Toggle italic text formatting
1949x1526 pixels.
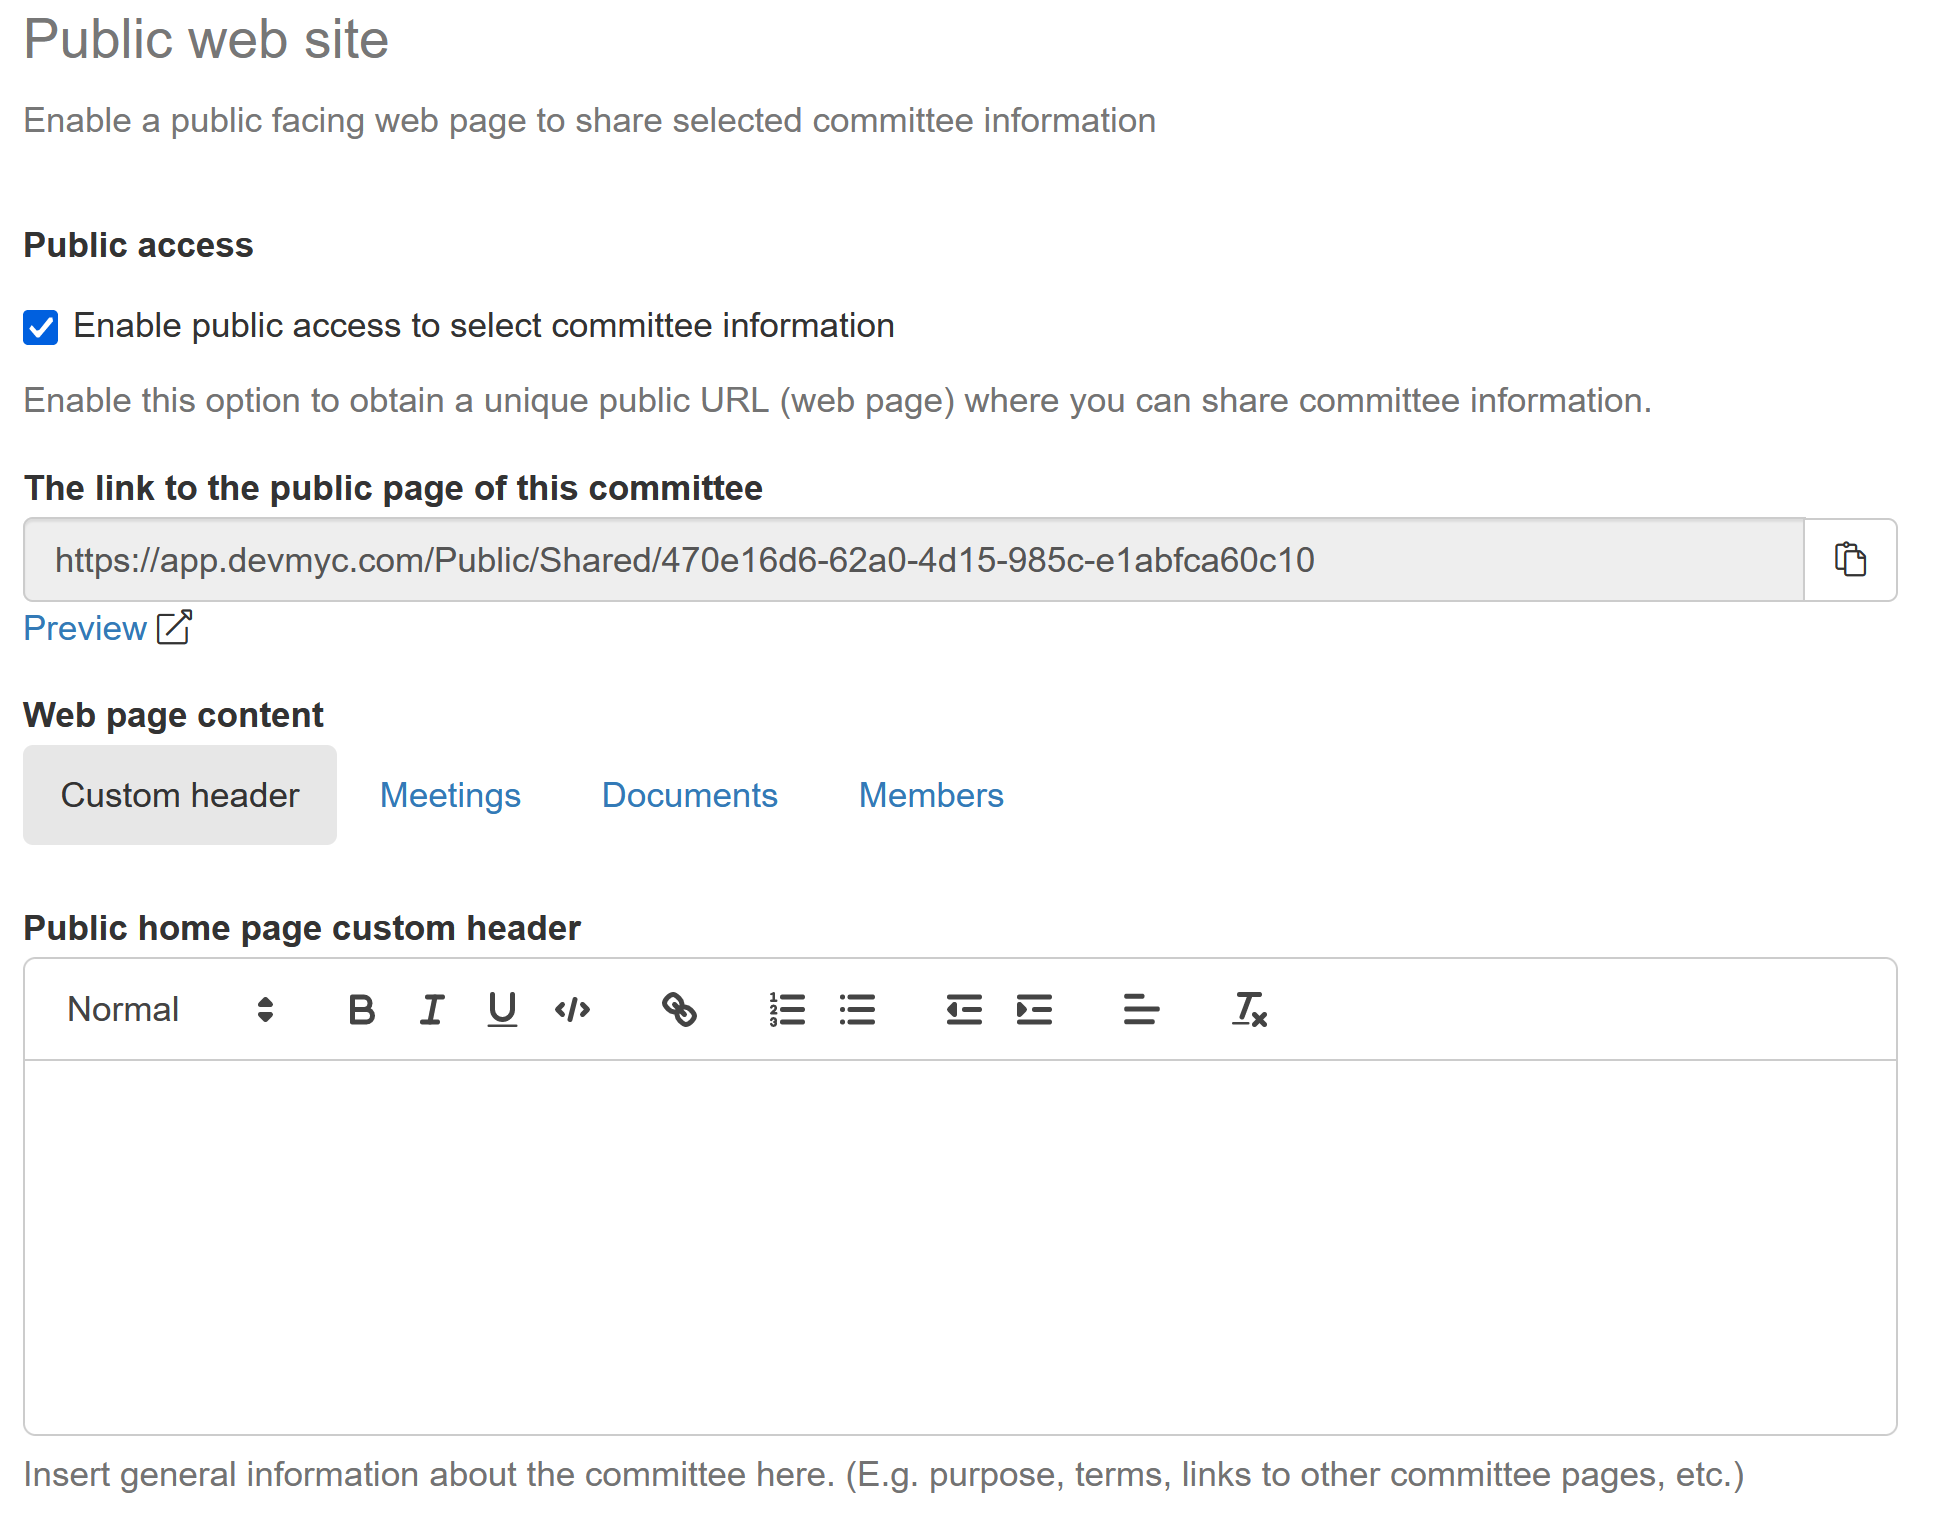(x=431, y=1010)
